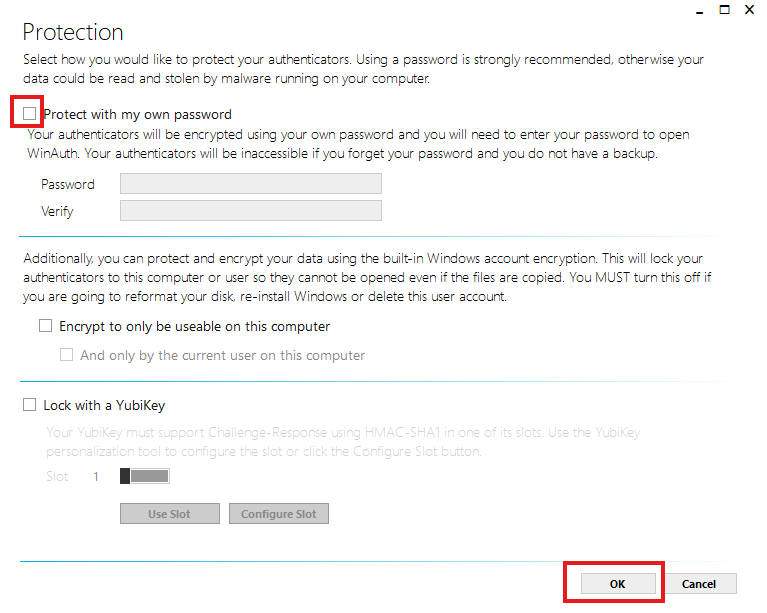
Task: Click the Password field label
Action: pos(68,185)
